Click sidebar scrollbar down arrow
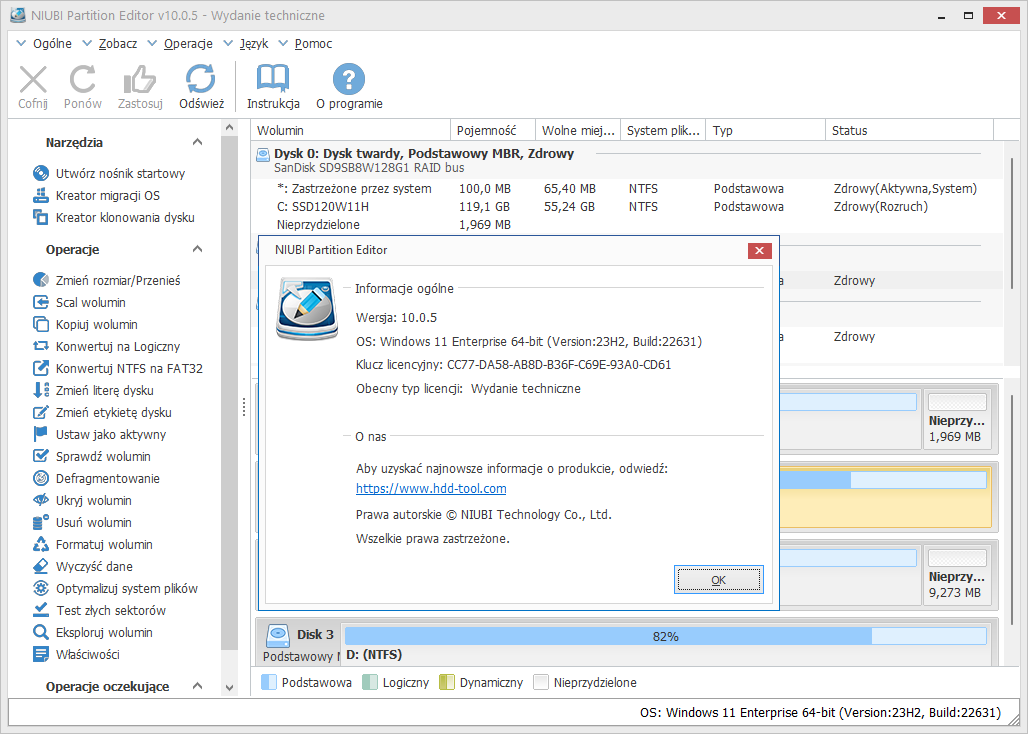The width and height of the screenshot is (1028, 734). [x=229, y=688]
